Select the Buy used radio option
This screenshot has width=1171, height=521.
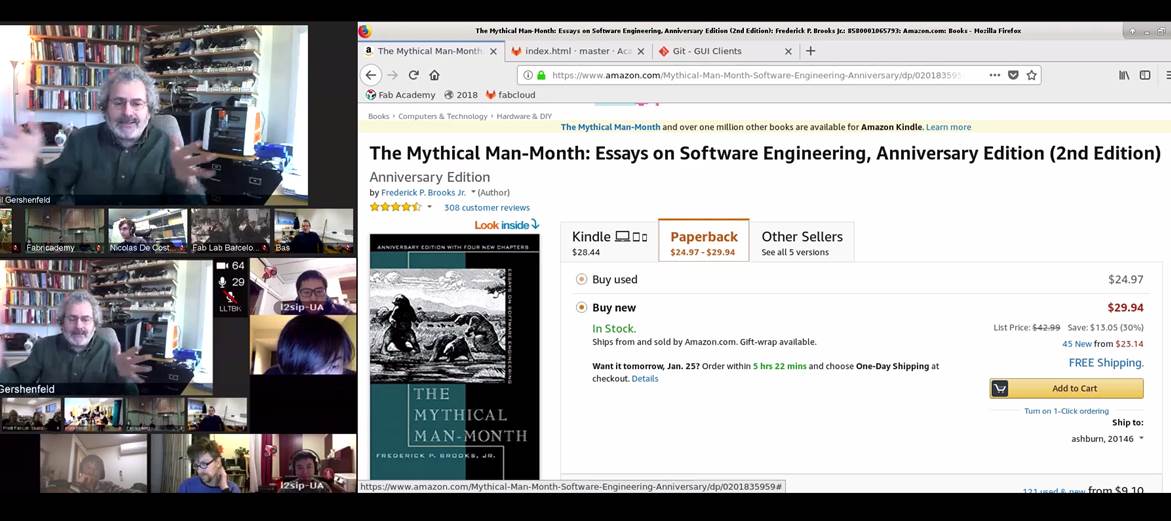[581, 280]
